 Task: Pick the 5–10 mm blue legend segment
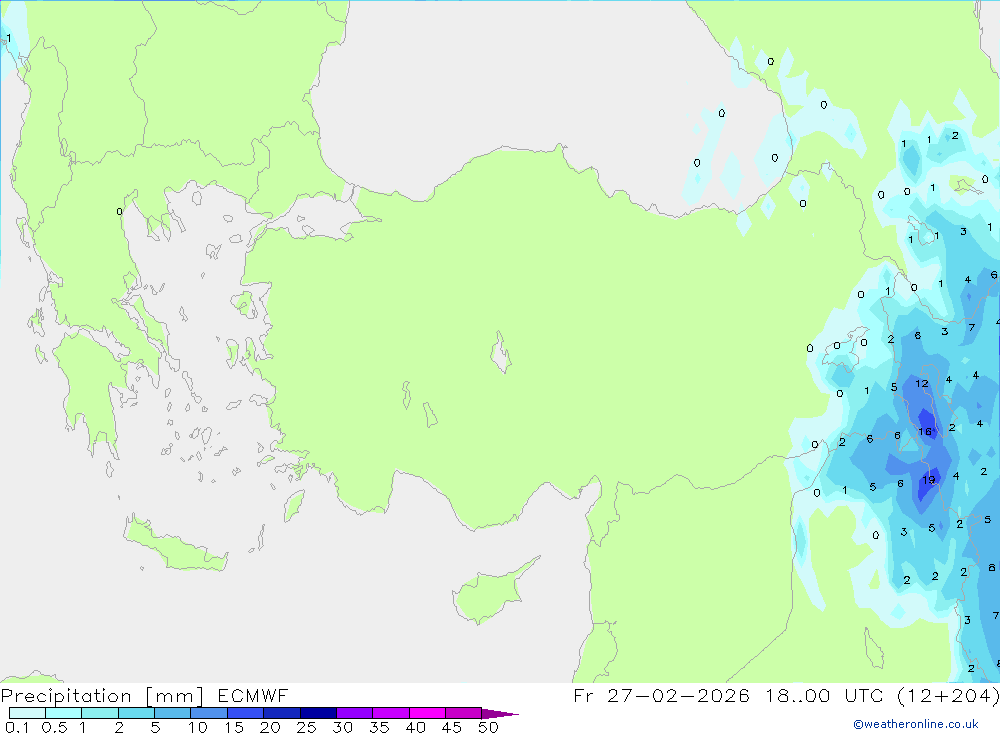coord(173,713)
